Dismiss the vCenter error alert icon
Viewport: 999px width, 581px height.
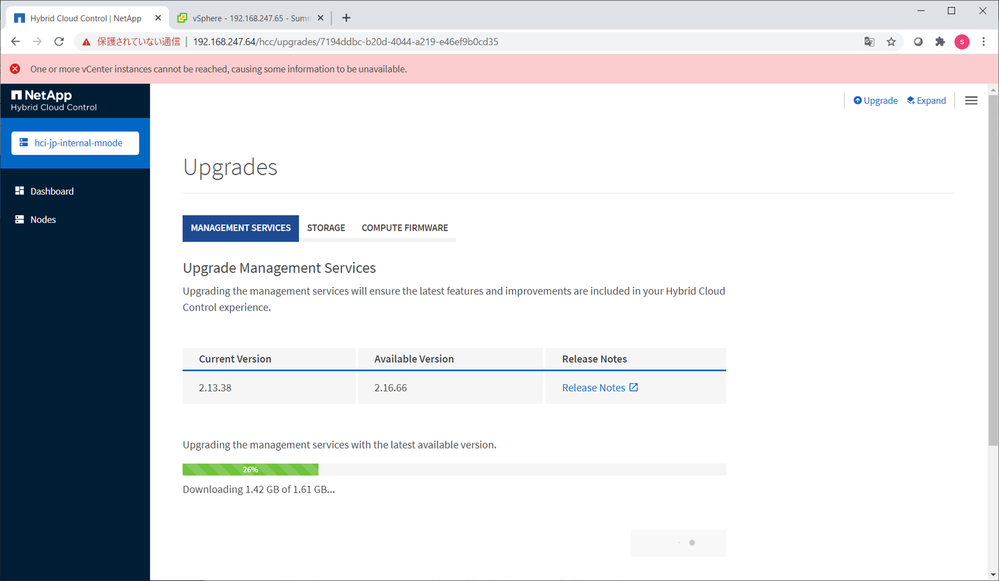(15, 69)
